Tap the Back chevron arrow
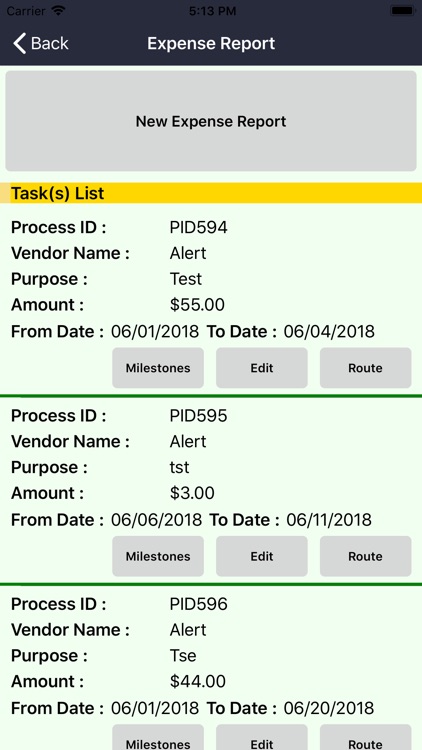This screenshot has height=750, width=422. point(19,44)
